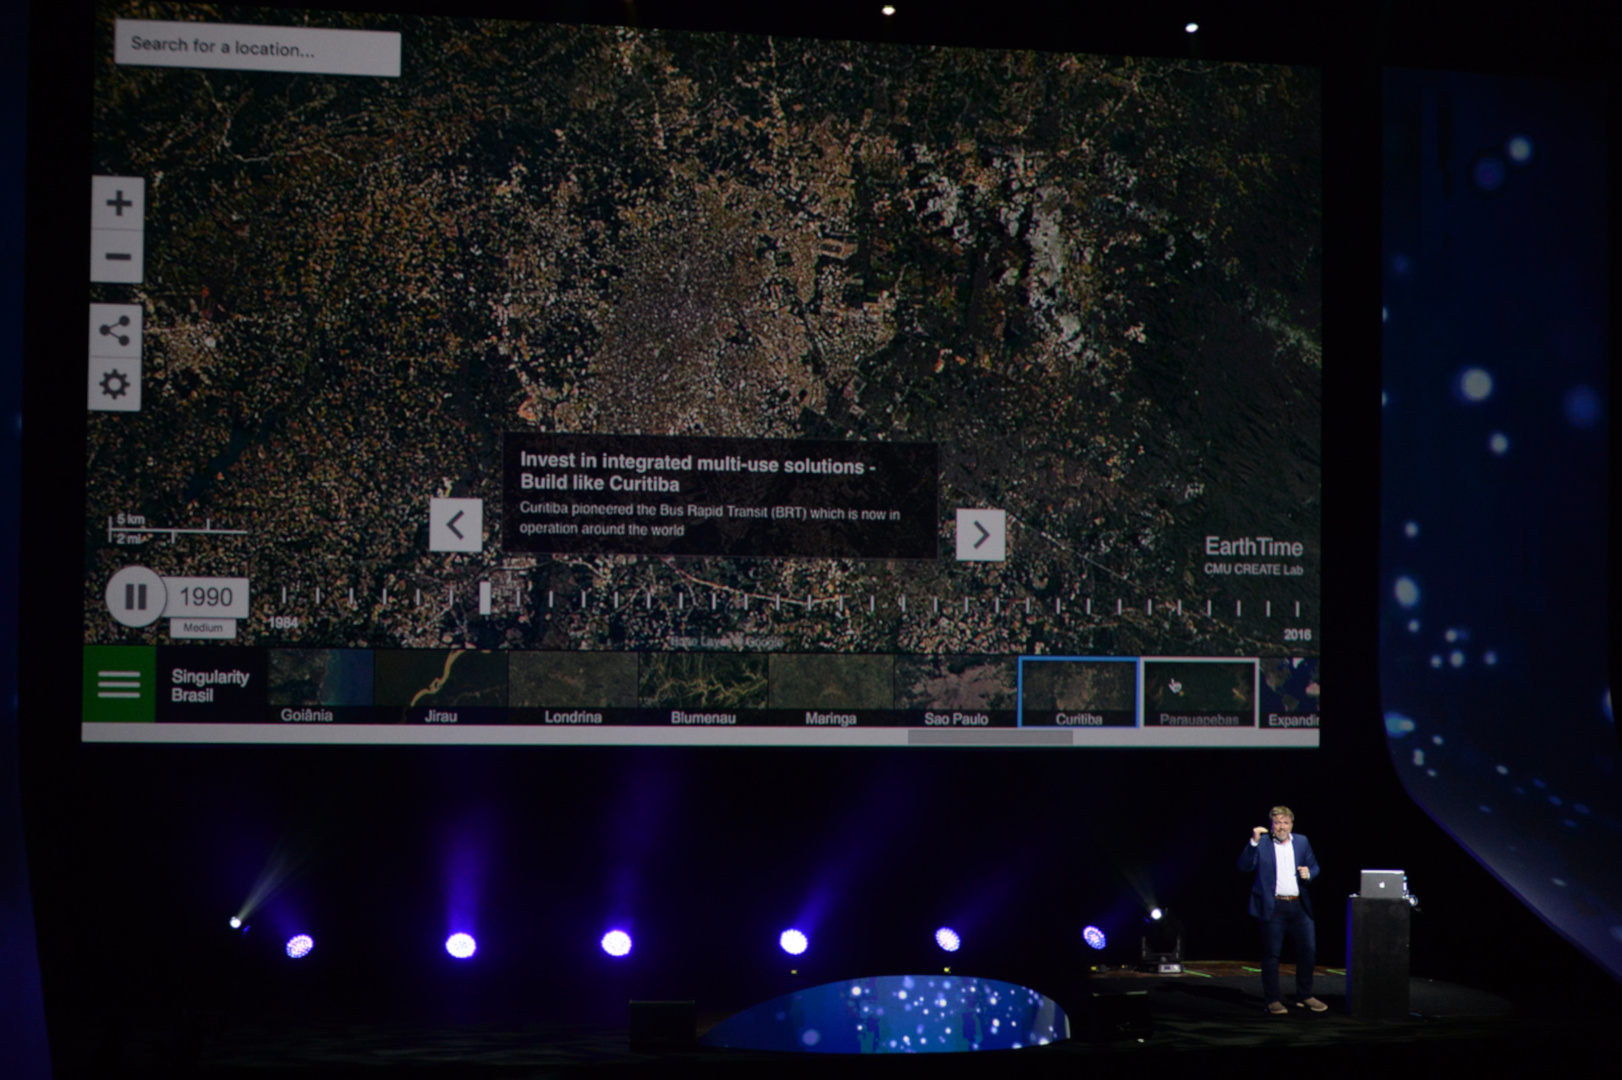1622x1080 pixels.
Task: Open the share view icon
Action: click(115, 331)
